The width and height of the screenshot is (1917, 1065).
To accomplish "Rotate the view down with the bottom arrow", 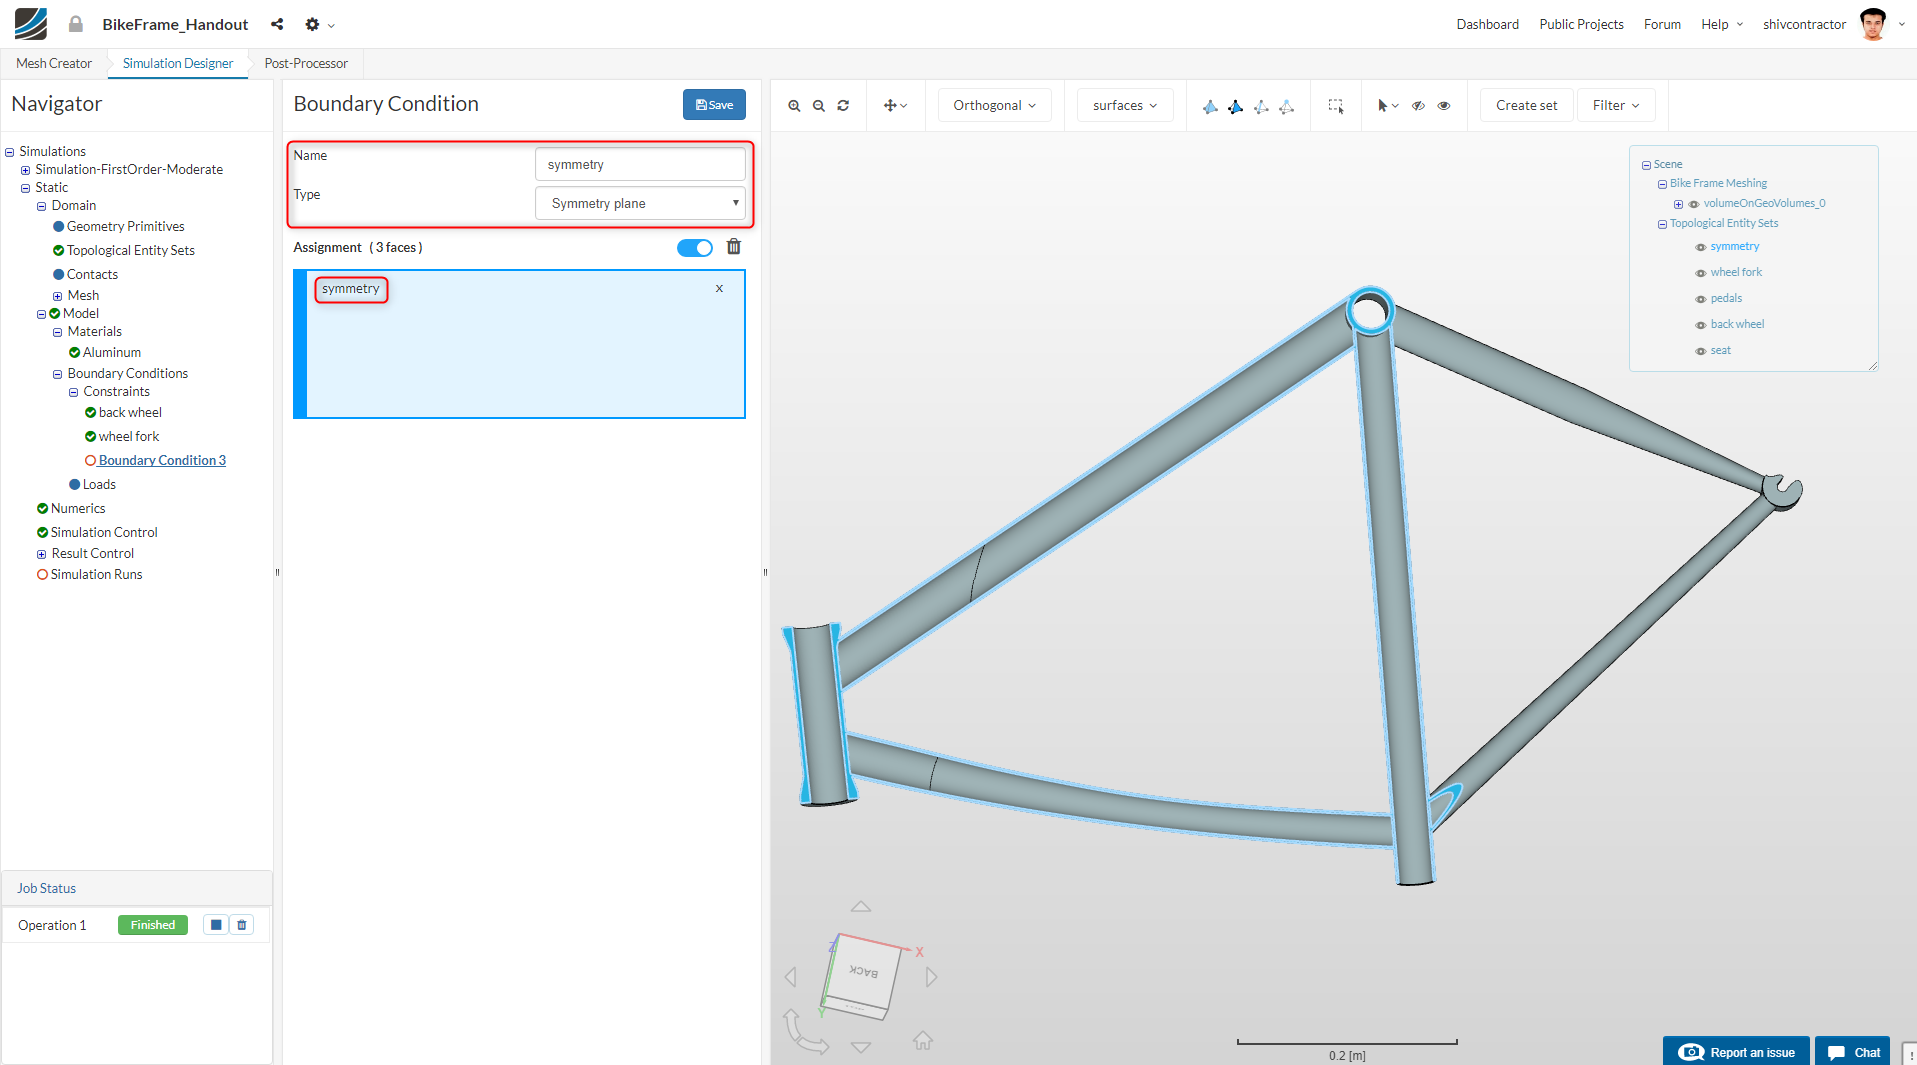I will pos(861,1047).
